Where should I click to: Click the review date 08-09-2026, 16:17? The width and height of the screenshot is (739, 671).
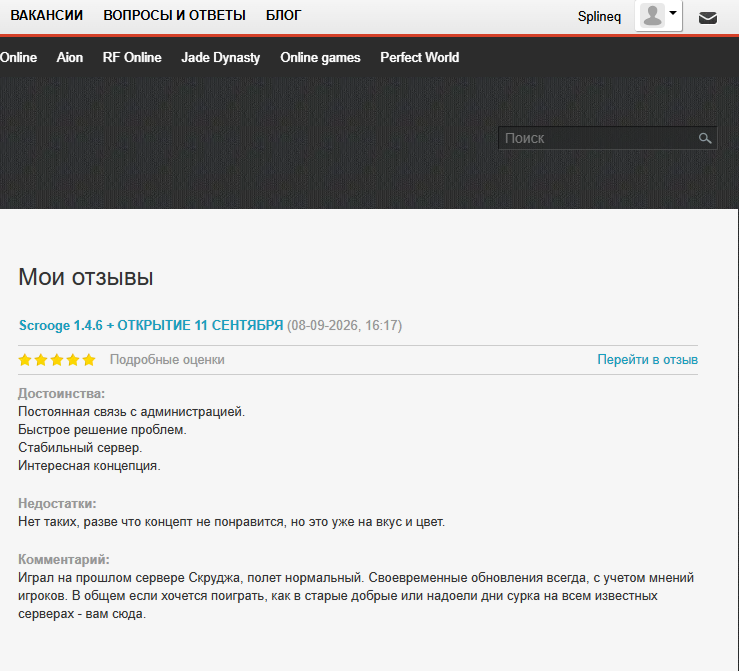pos(345,326)
